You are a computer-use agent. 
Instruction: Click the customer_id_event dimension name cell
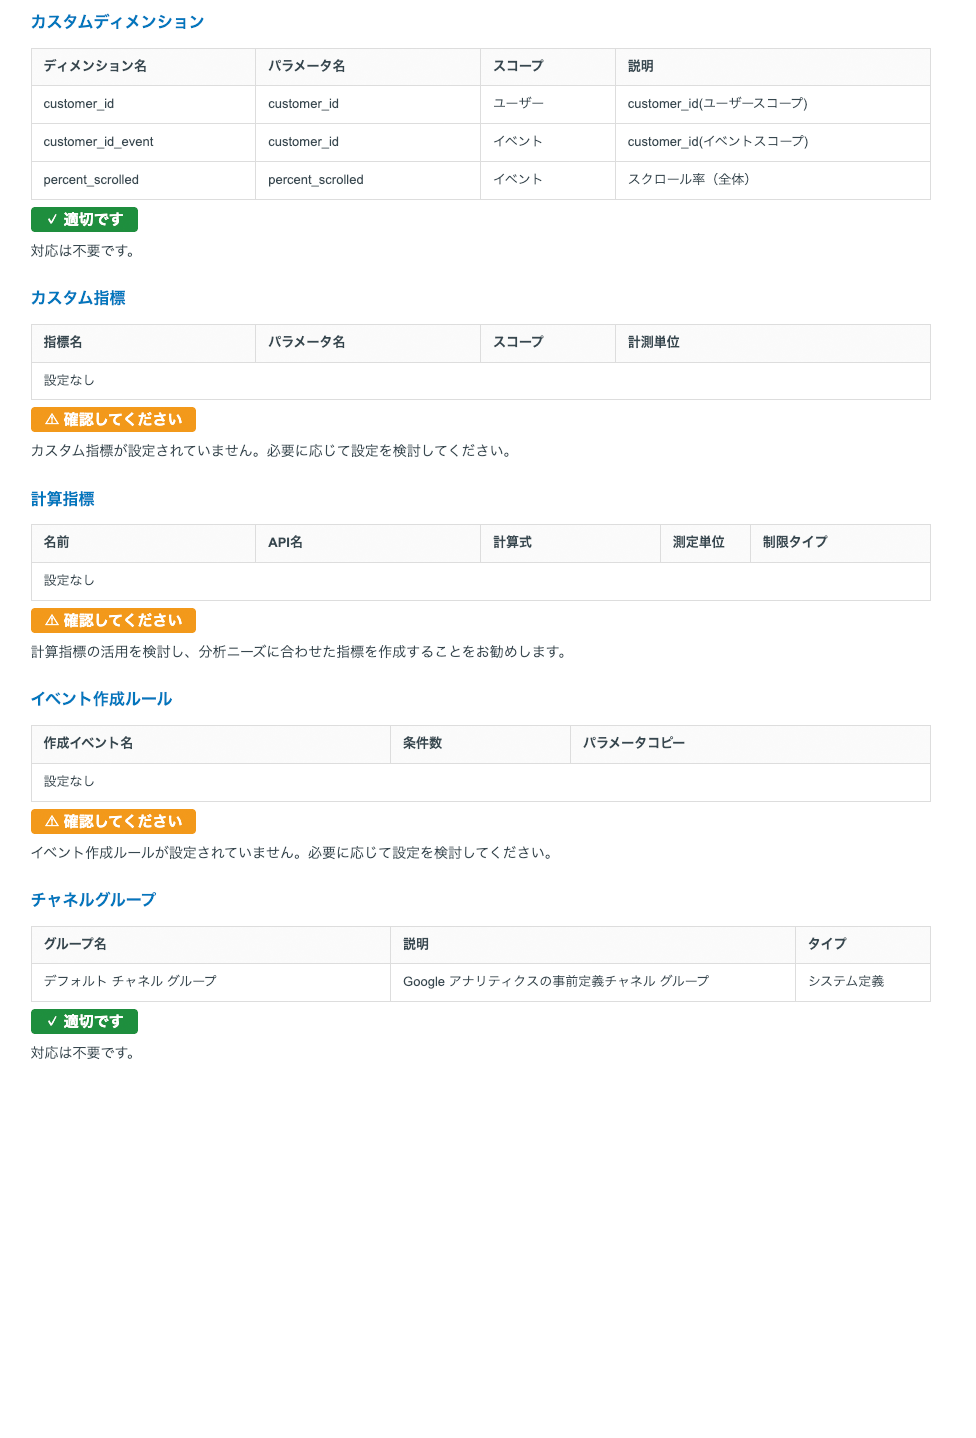(97, 142)
